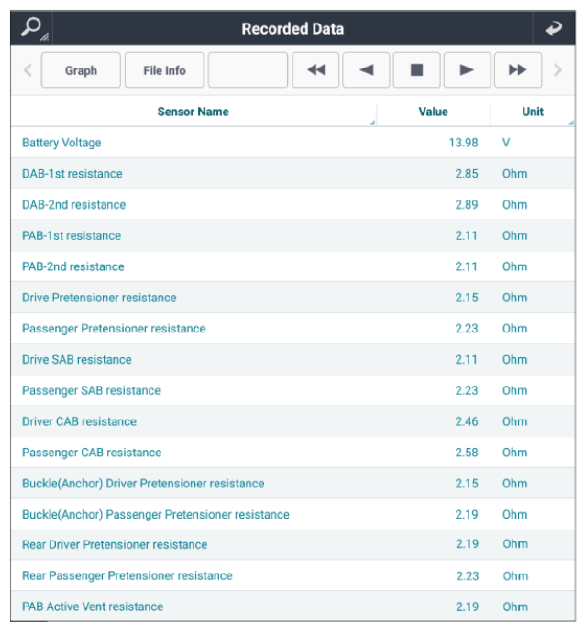Select the Rear Passenger Pretensioner resistance row

(293, 575)
